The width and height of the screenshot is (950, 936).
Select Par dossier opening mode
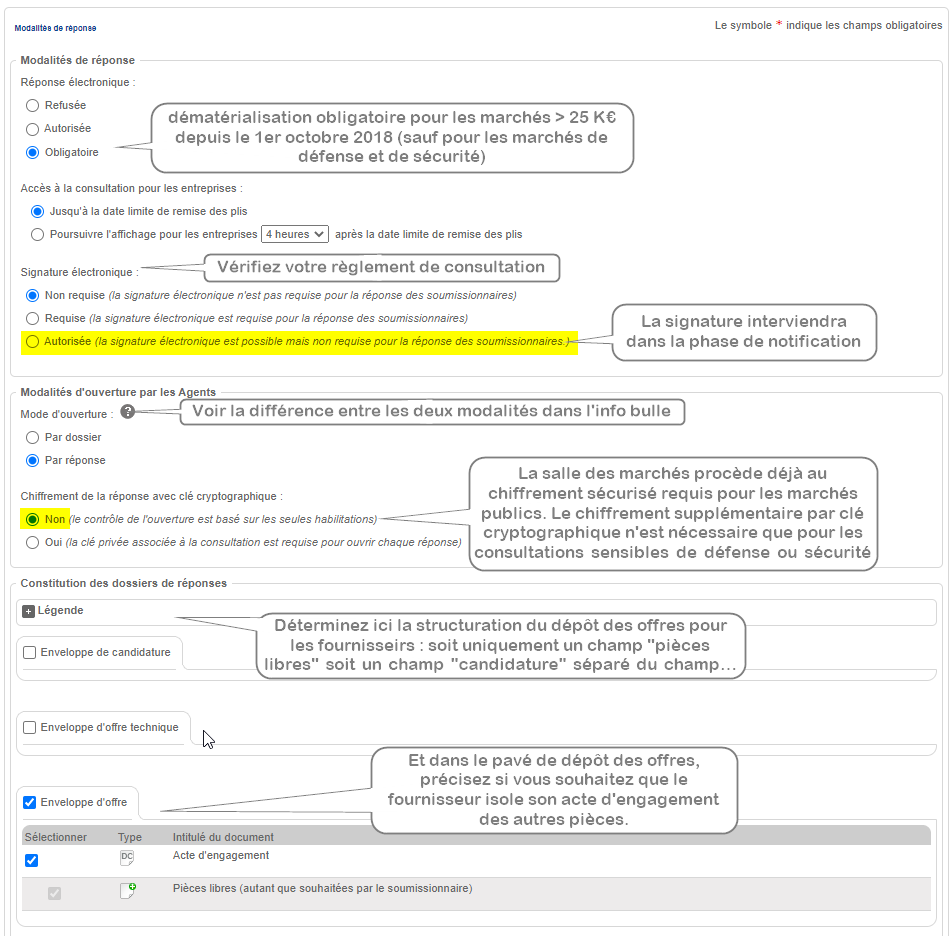pyautogui.click(x=33, y=437)
